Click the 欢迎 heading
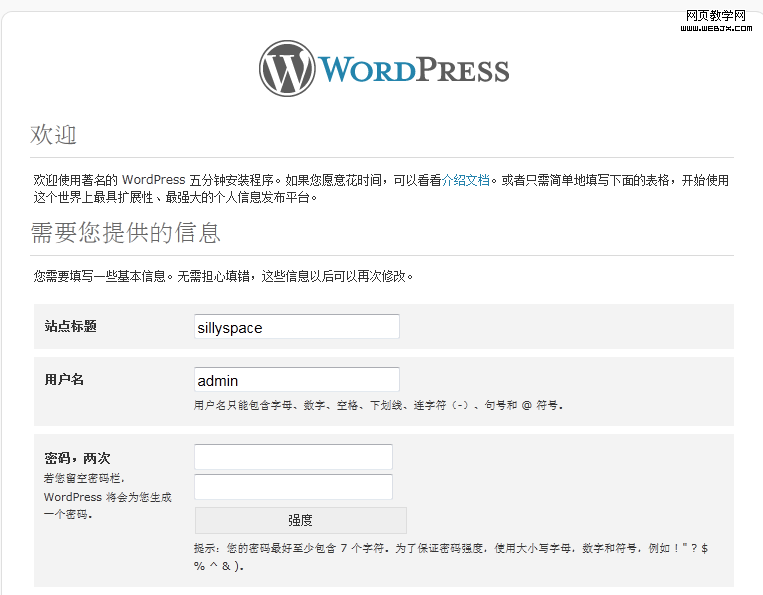 click(54, 135)
